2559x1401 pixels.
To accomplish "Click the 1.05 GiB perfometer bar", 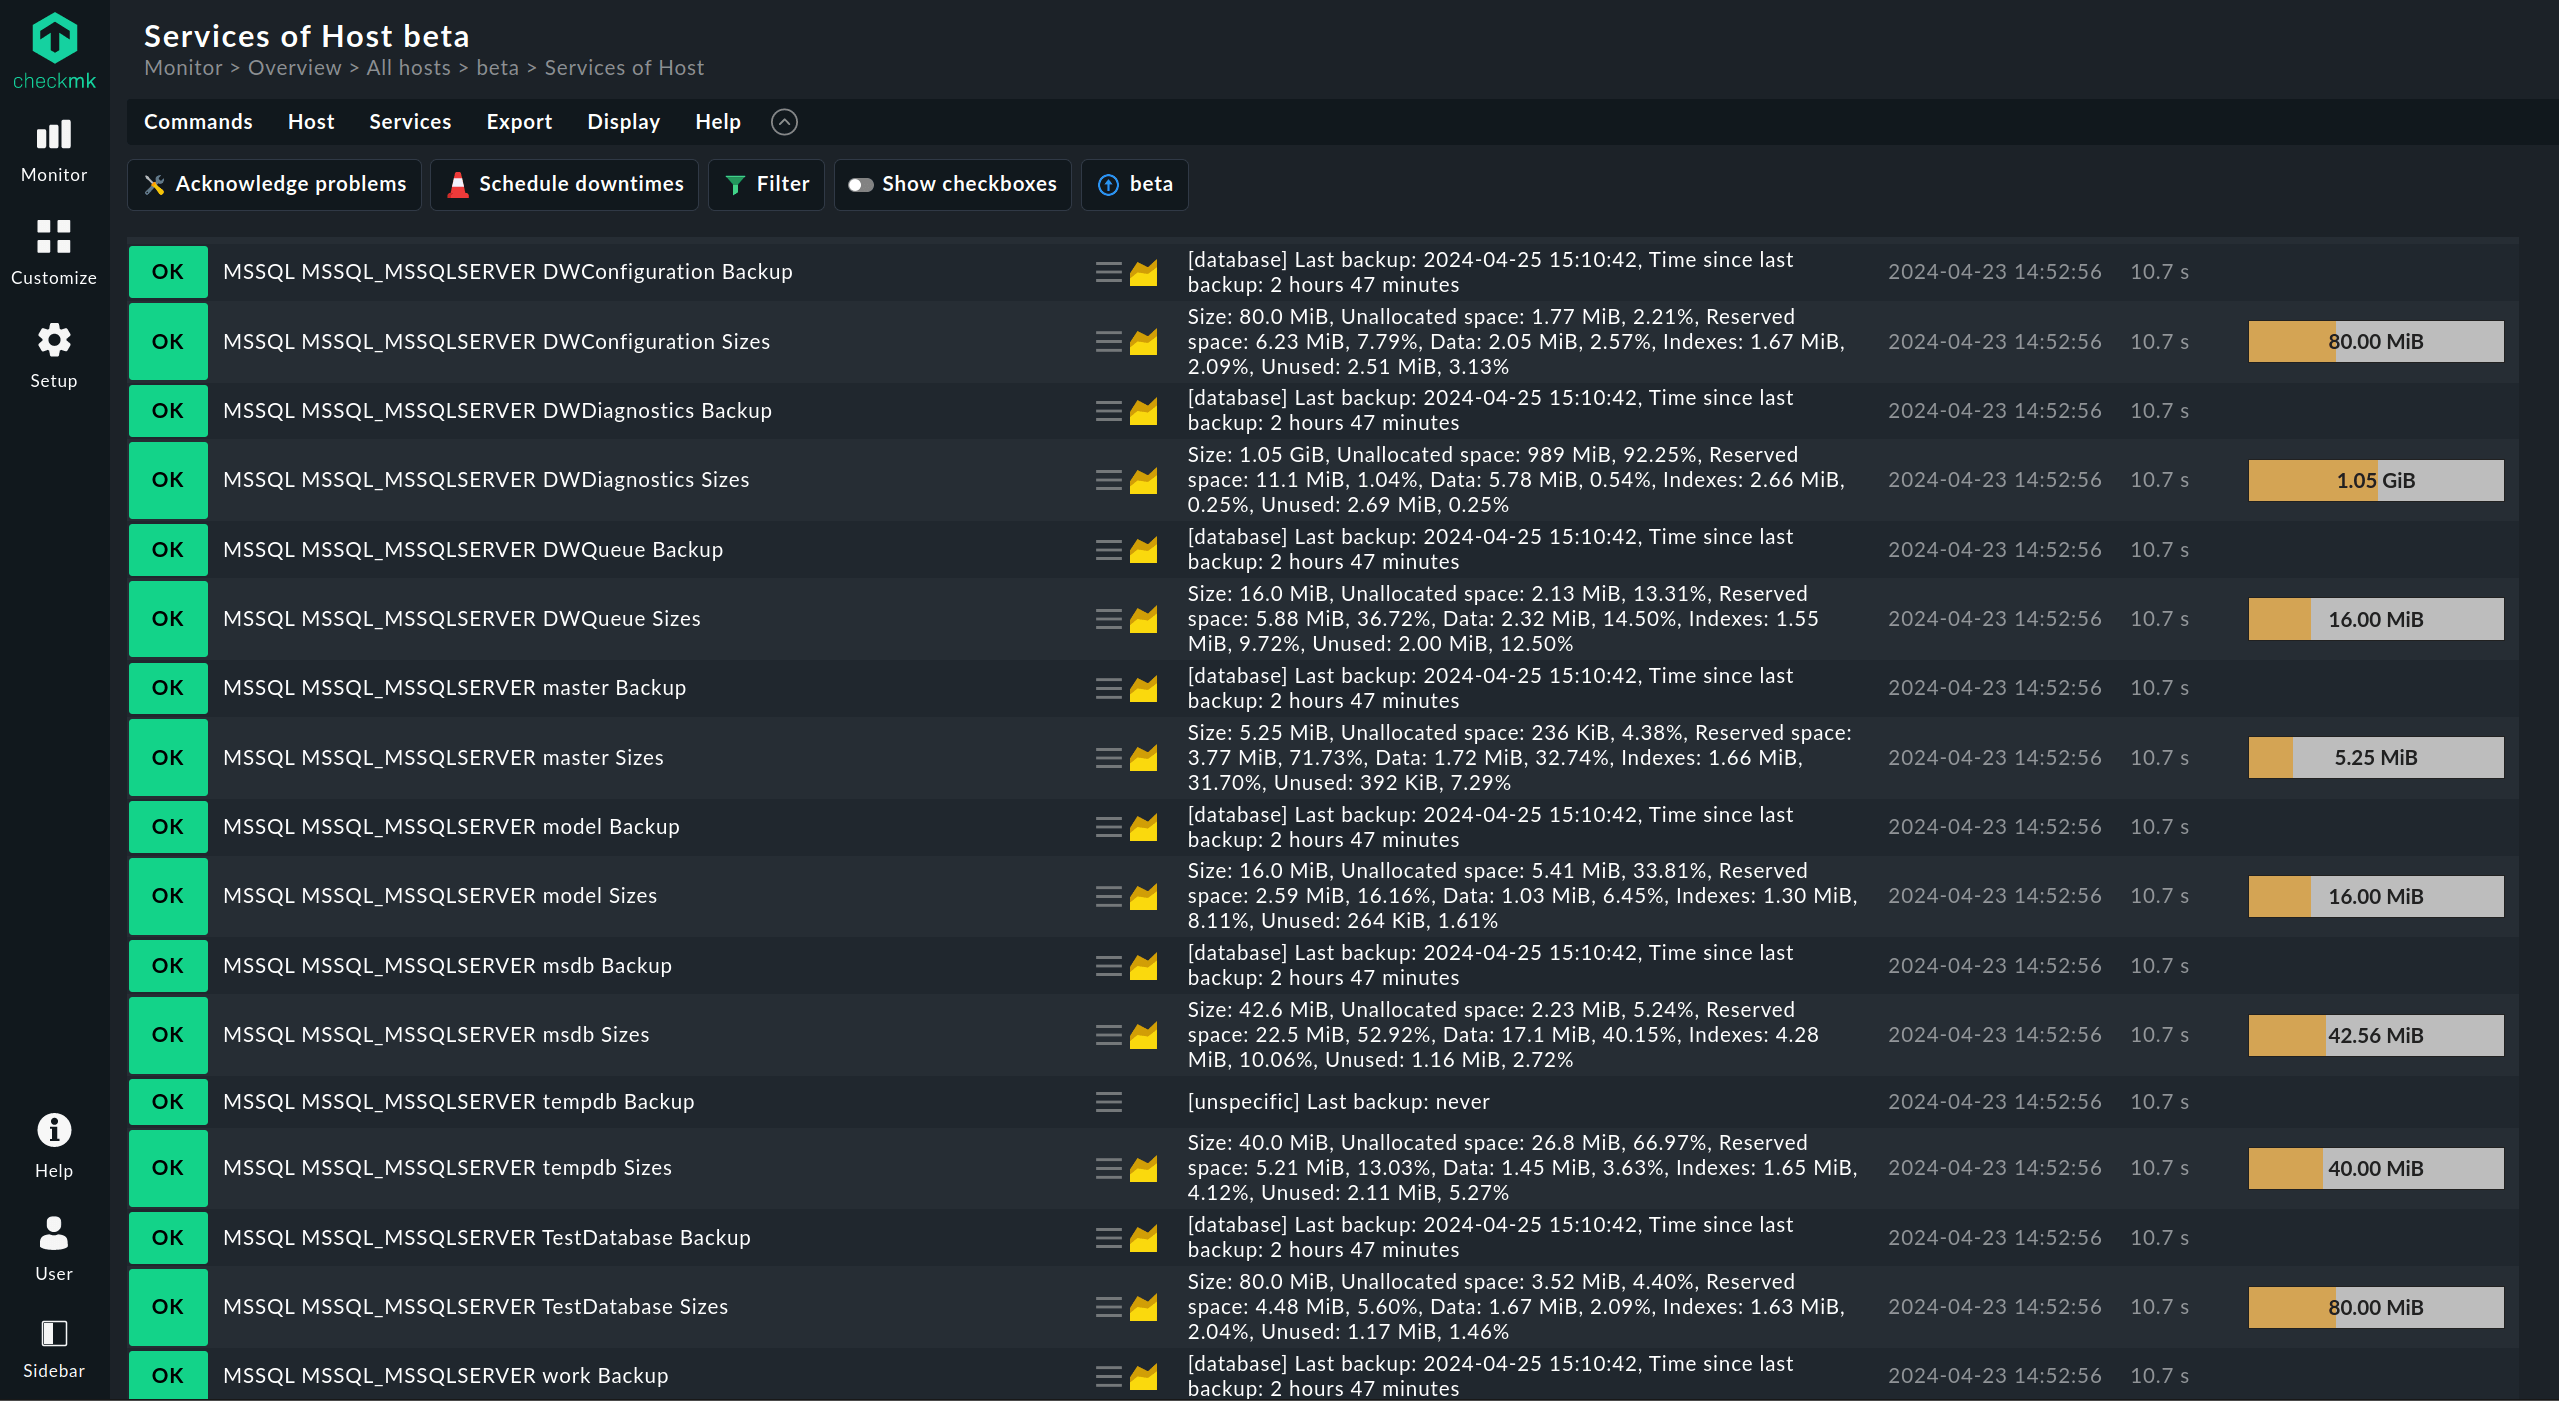I will [x=2375, y=481].
